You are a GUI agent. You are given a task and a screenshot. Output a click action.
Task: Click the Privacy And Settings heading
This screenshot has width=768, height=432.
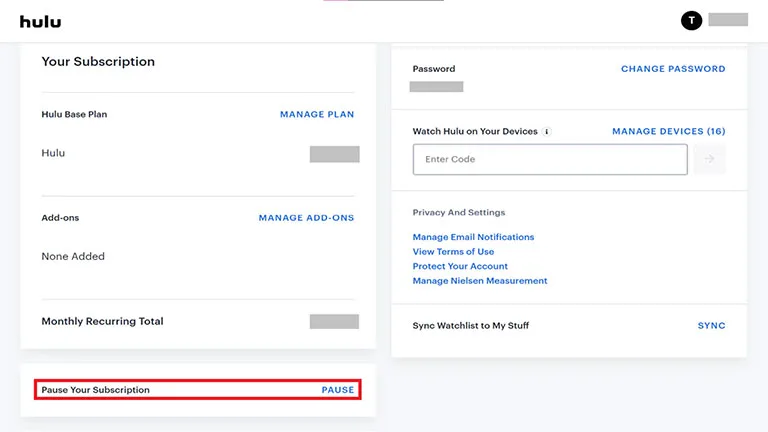pos(458,213)
